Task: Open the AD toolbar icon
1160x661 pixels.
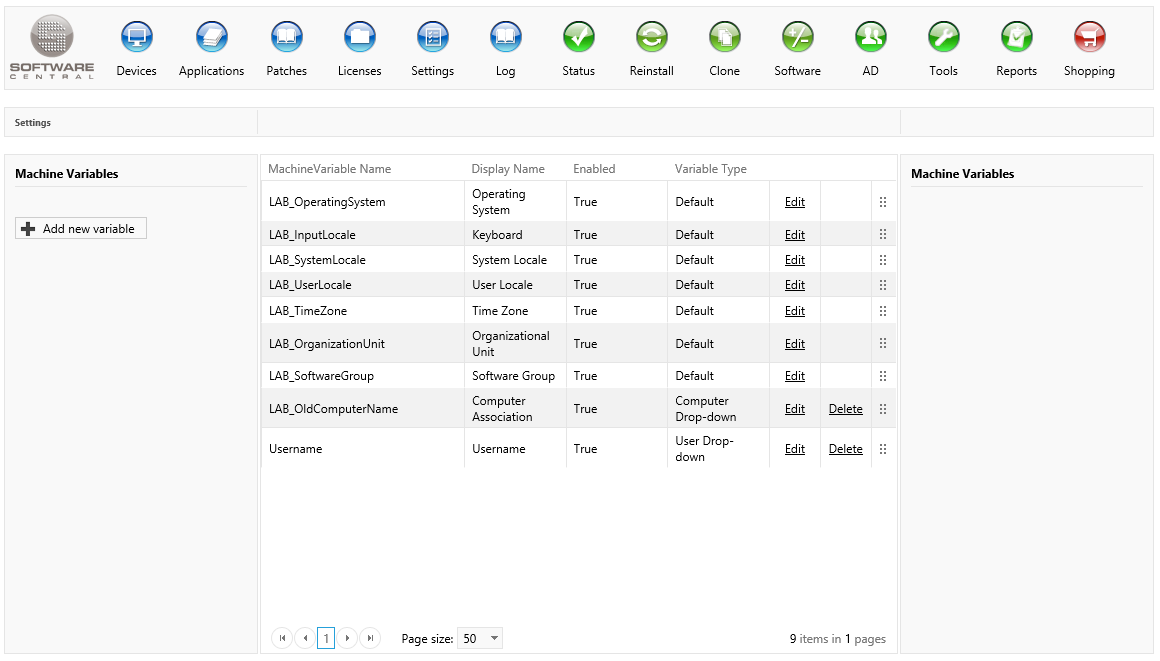Action: 871,38
